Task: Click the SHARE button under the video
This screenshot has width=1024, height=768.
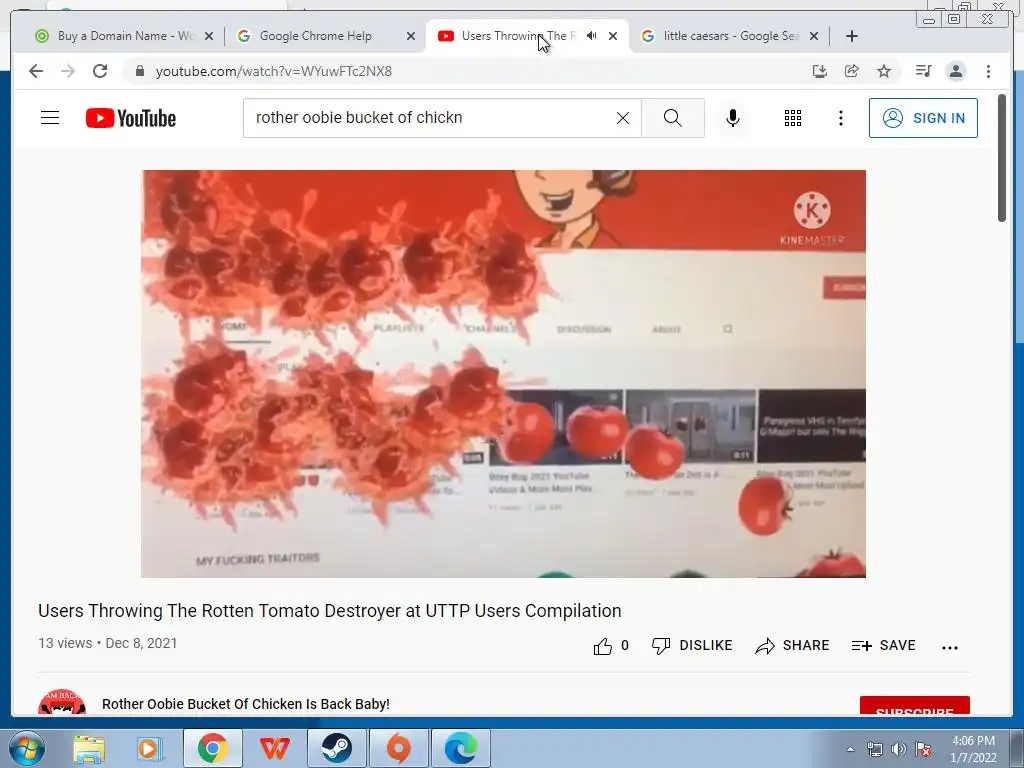Action: [x=792, y=645]
